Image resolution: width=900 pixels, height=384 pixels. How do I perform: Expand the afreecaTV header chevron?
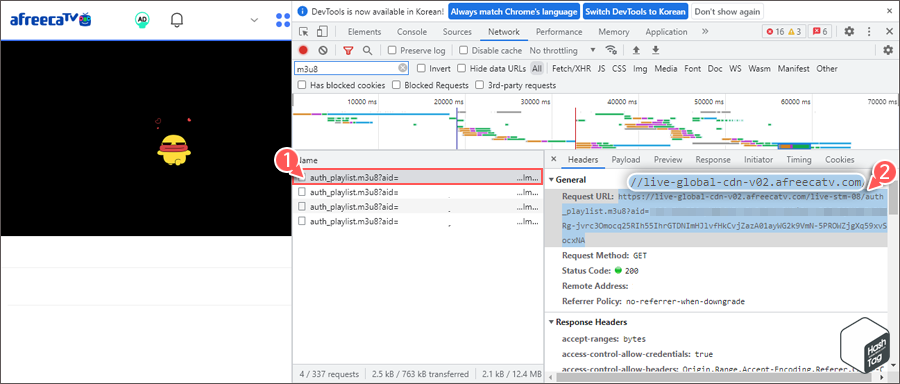[254, 21]
